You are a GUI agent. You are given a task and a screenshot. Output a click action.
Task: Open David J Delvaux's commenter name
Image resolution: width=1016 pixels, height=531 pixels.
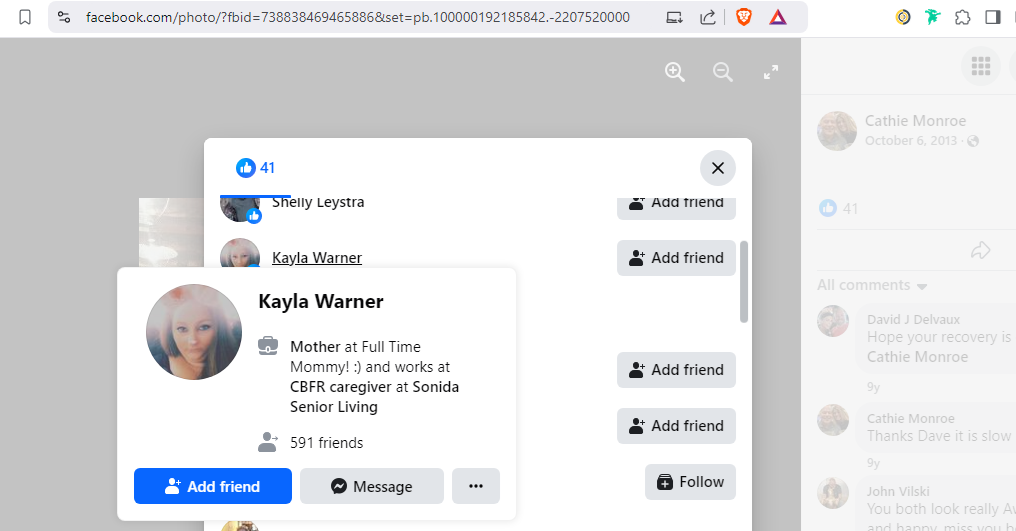tap(913, 320)
